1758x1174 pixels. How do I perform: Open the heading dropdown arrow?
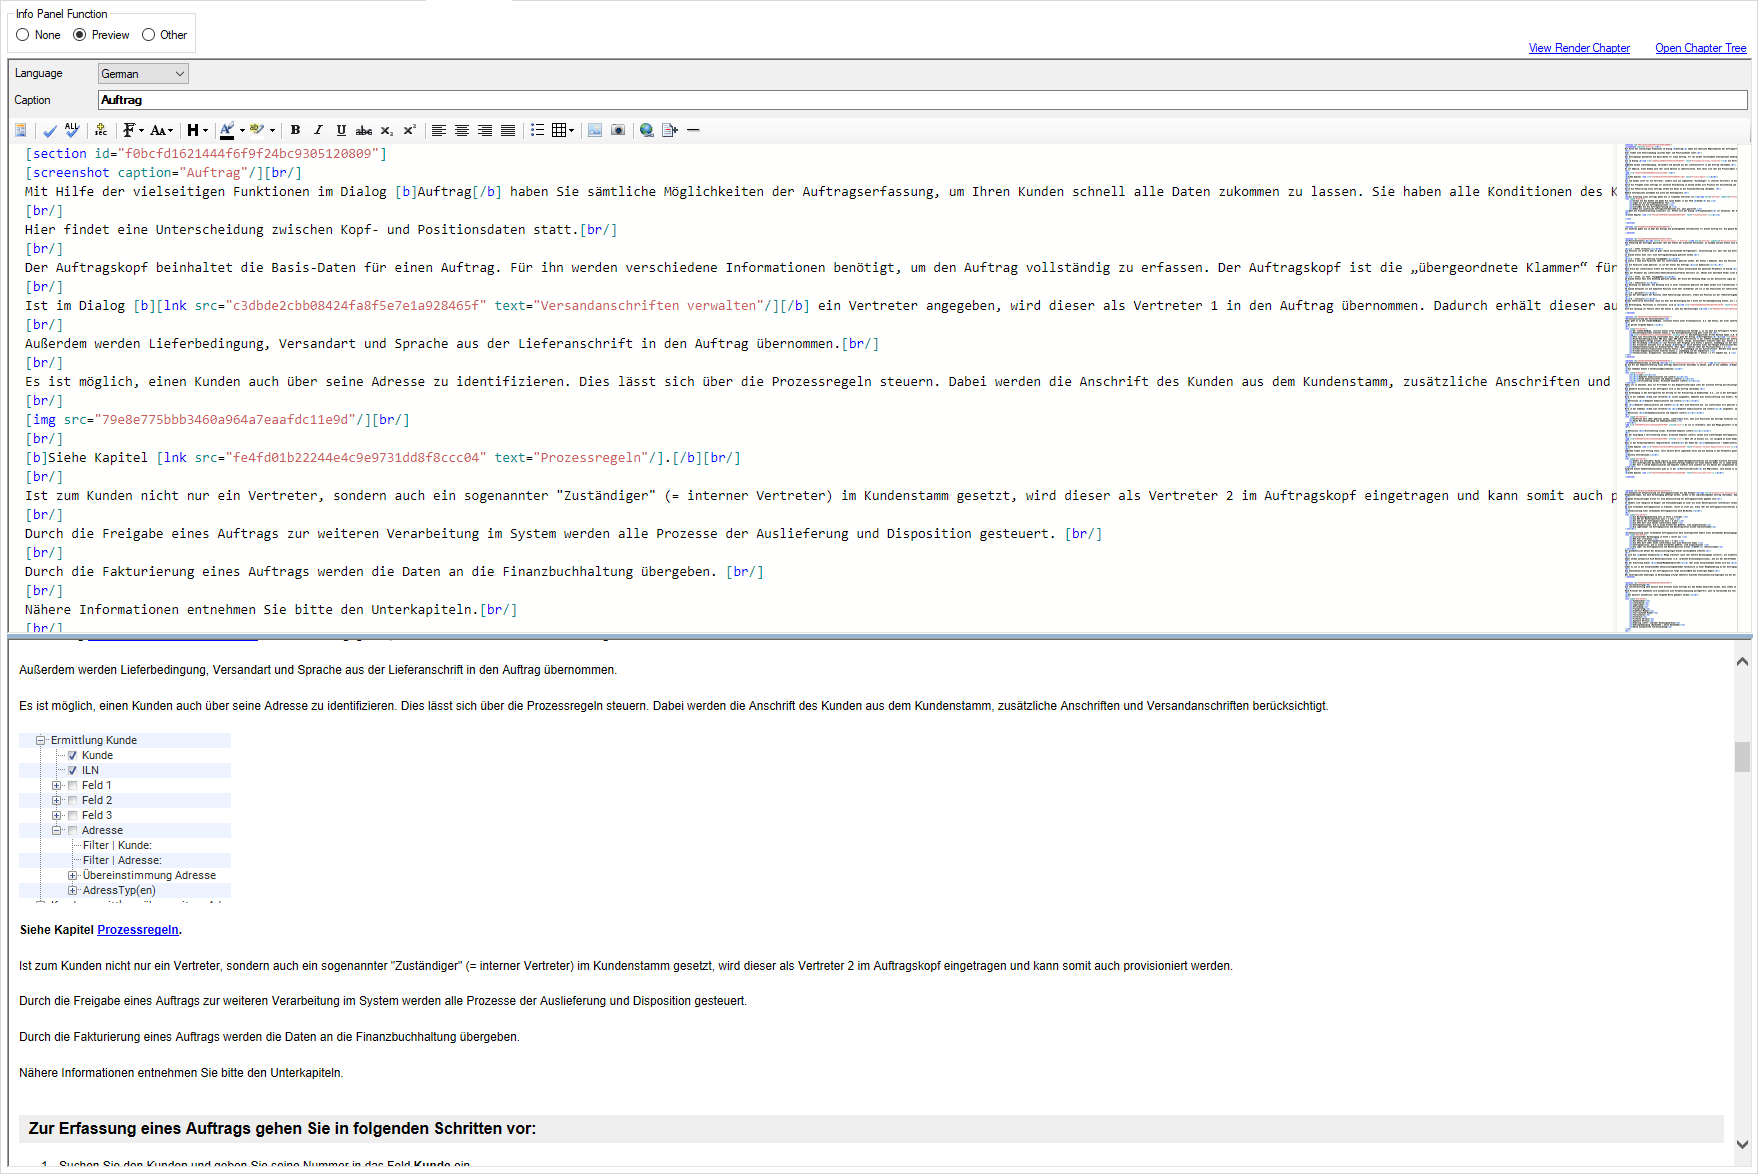[x=206, y=130]
